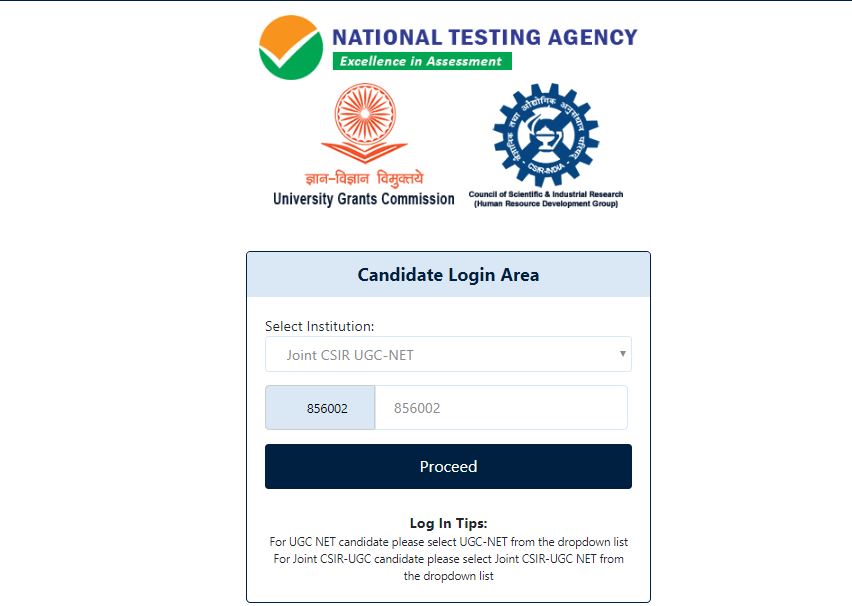Click the green Excellence in Assessment banner
This screenshot has height=606, width=852.
click(x=421, y=61)
